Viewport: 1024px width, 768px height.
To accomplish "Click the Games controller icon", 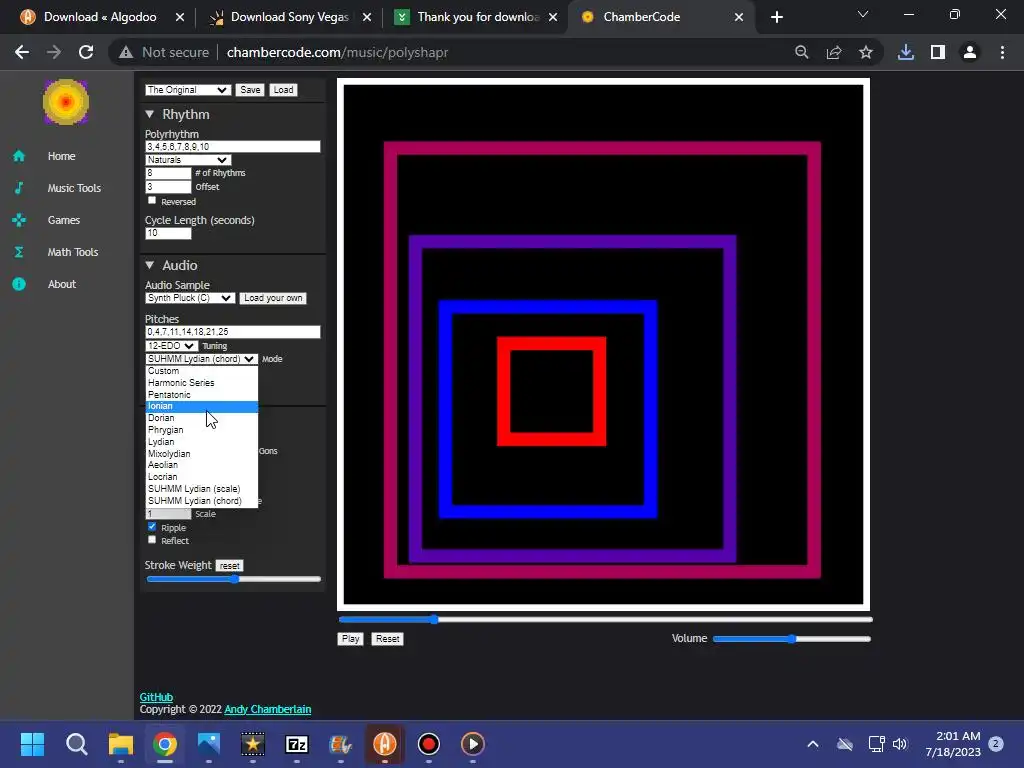I will (19, 220).
